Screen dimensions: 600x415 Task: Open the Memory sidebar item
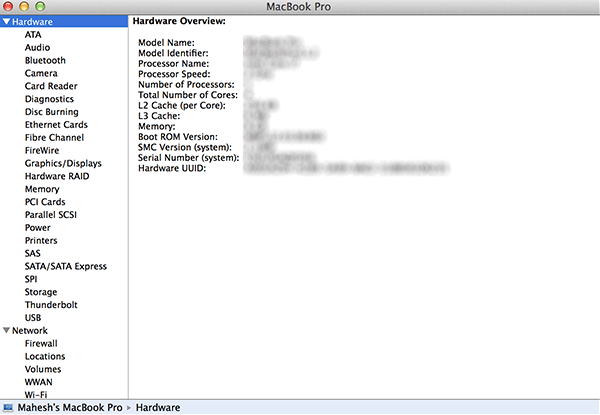pyautogui.click(x=42, y=189)
